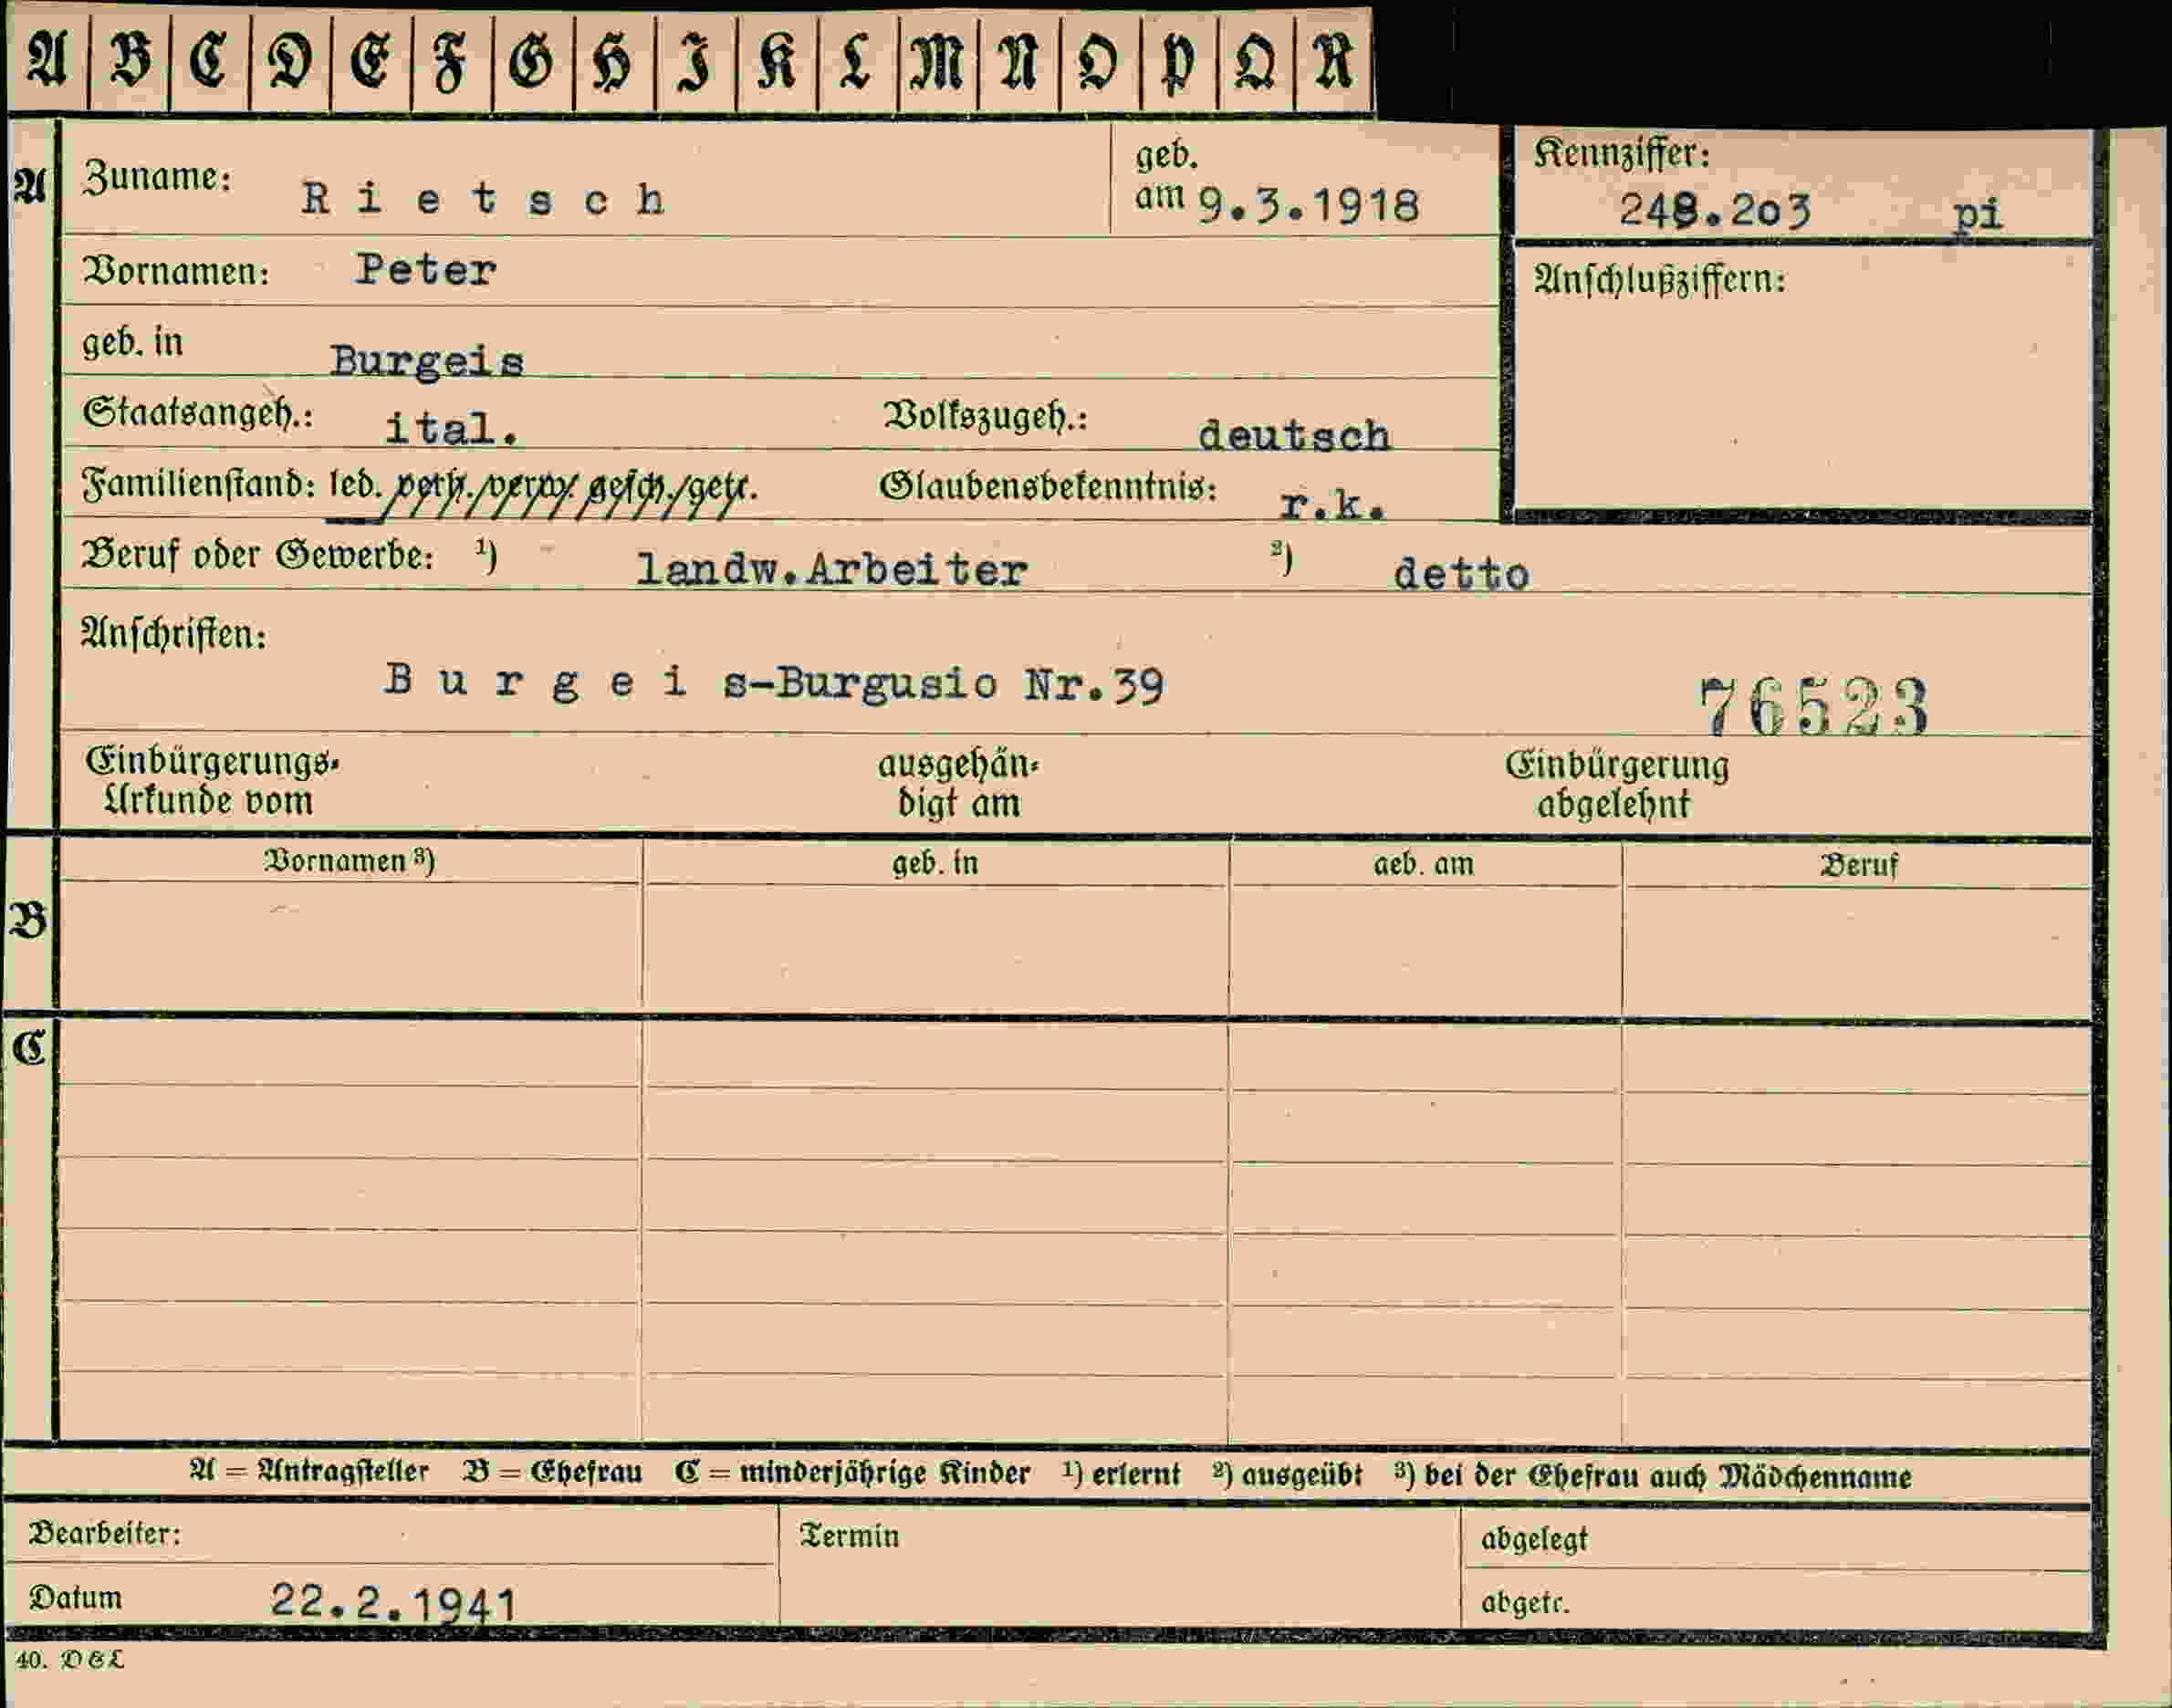Open the alphabet index tab D
This screenshot has width=2172, height=1708.
coord(290,62)
